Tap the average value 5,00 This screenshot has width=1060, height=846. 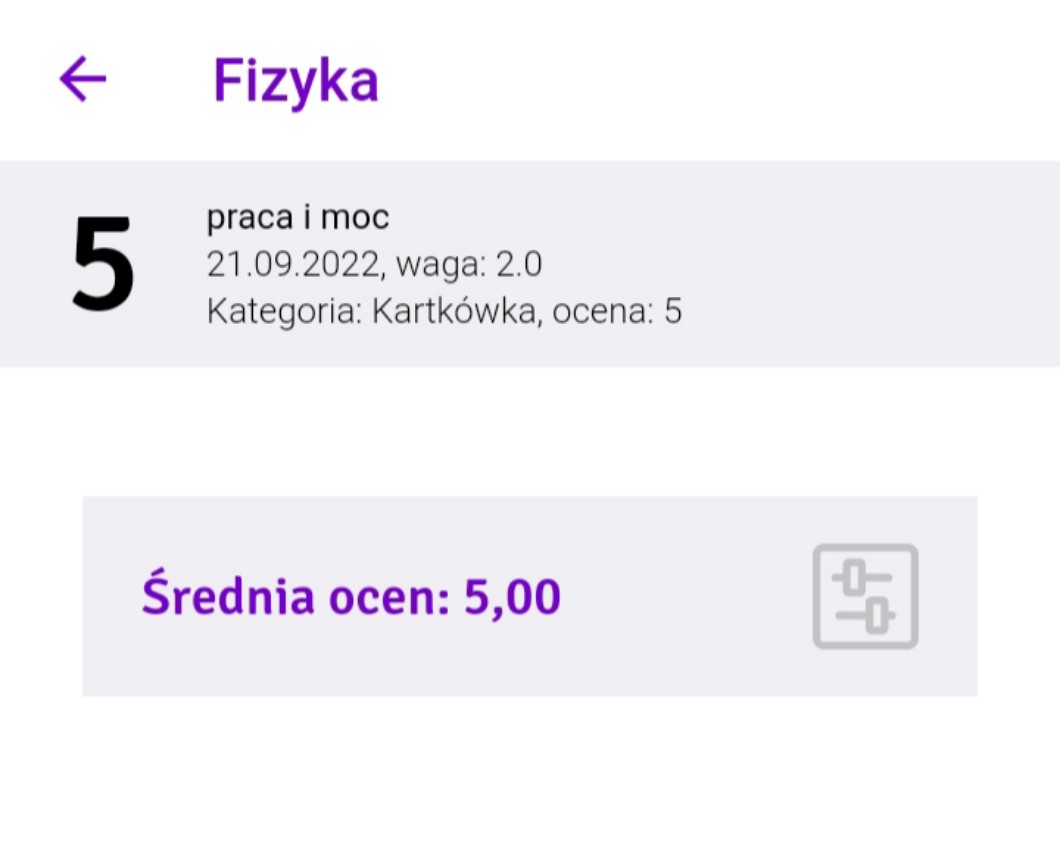512,597
